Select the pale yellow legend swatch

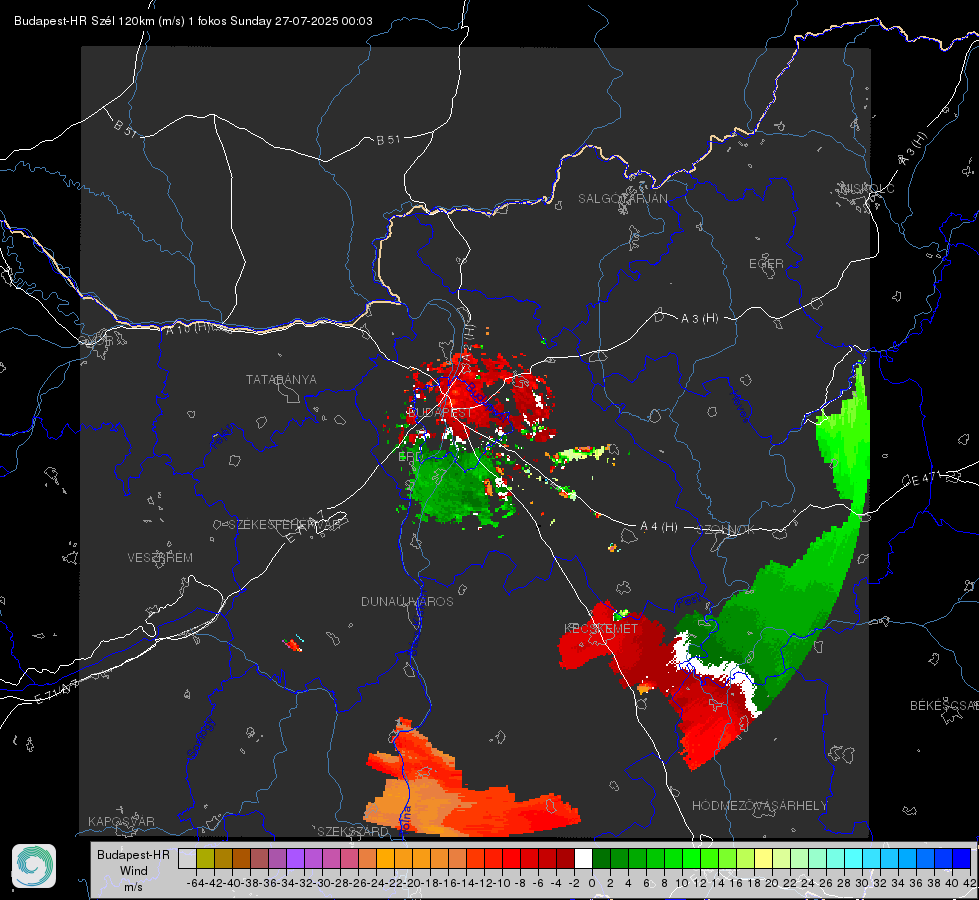tap(764, 858)
